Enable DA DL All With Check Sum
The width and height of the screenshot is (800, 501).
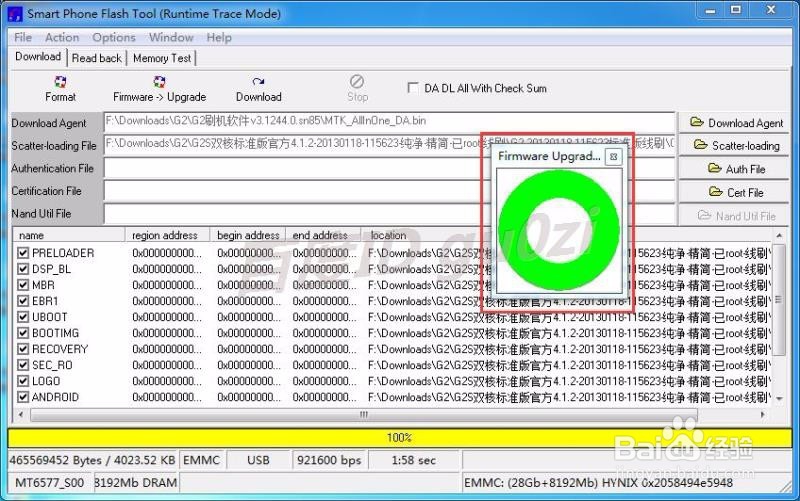(x=413, y=88)
